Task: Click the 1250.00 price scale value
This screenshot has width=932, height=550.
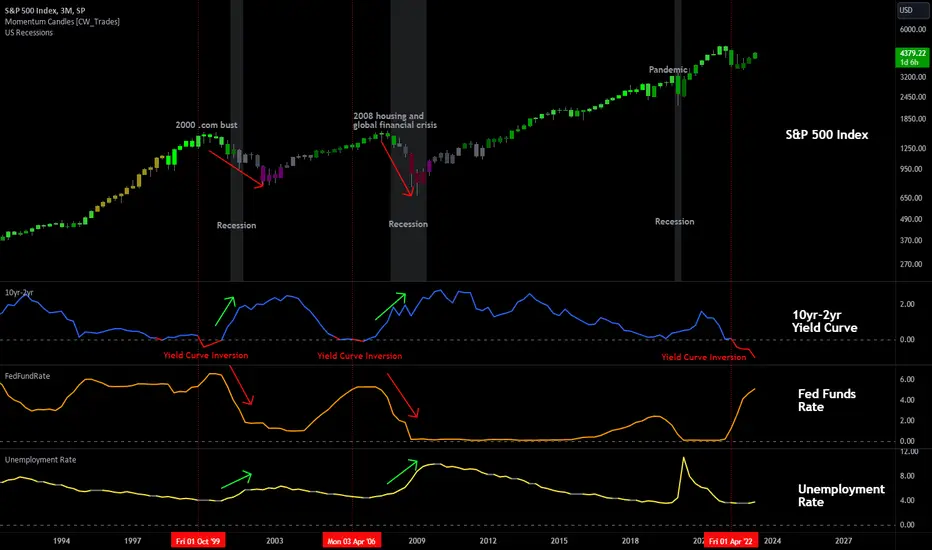Action: (913, 148)
